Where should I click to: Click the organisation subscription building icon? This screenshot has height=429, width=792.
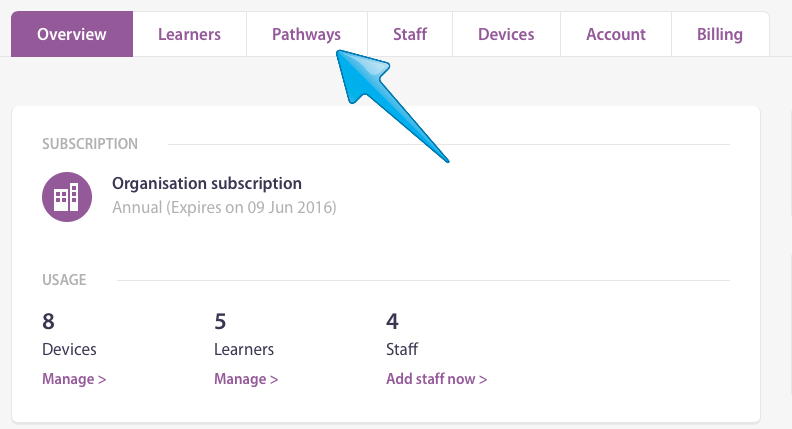(67, 196)
